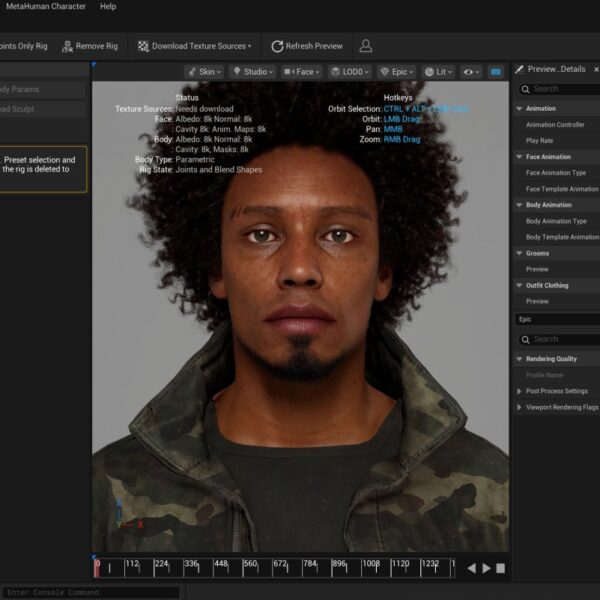The height and width of the screenshot is (600, 600).
Task: Click Joints Only Rig button
Action: [24, 46]
